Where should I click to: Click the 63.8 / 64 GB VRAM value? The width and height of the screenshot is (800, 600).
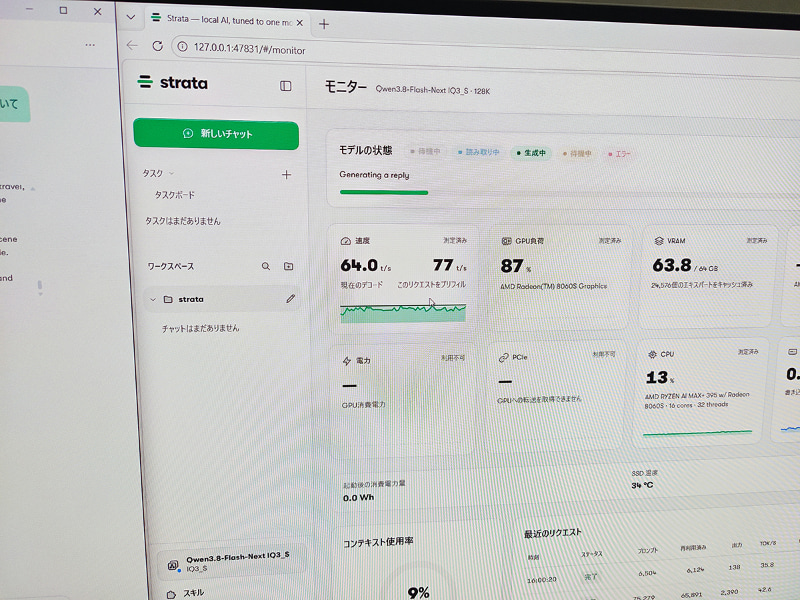pos(685,265)
